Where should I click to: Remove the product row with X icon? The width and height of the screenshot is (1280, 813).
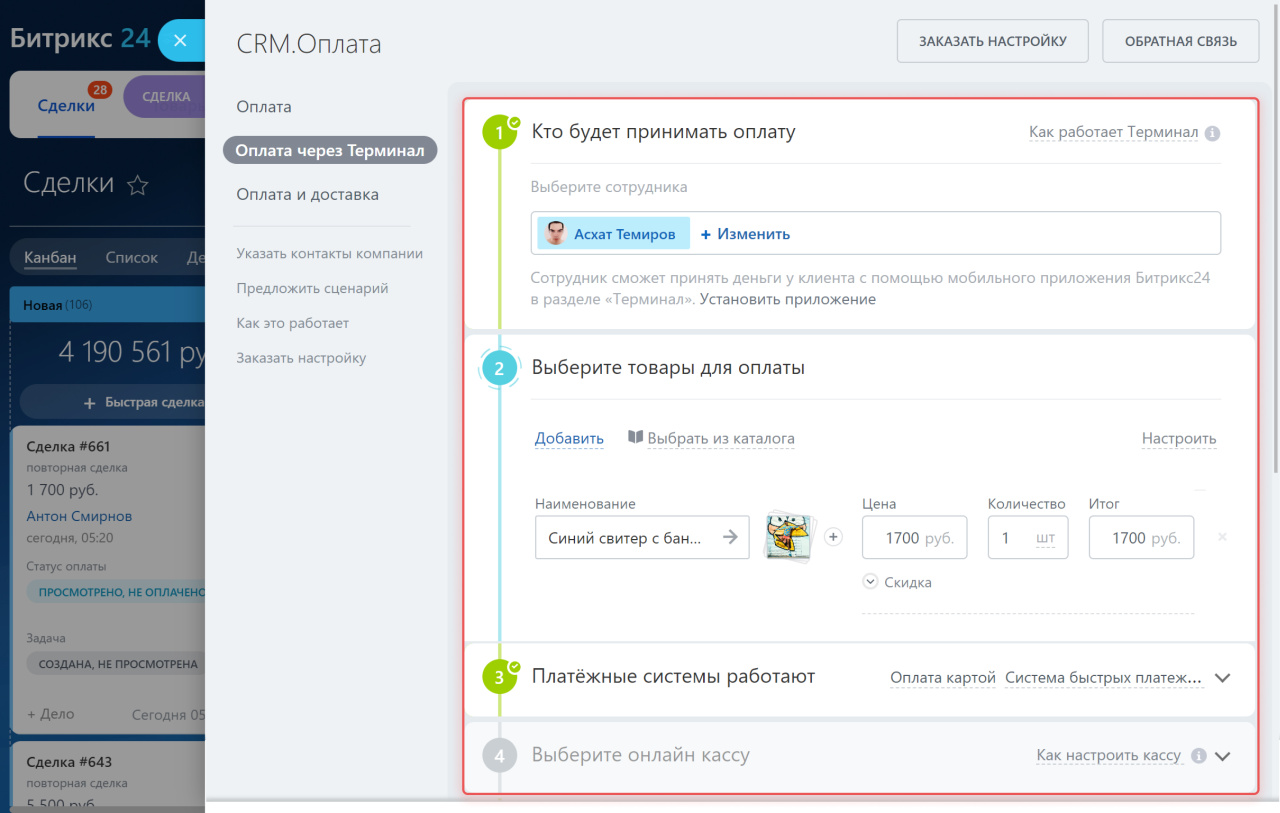[1222, 537]
